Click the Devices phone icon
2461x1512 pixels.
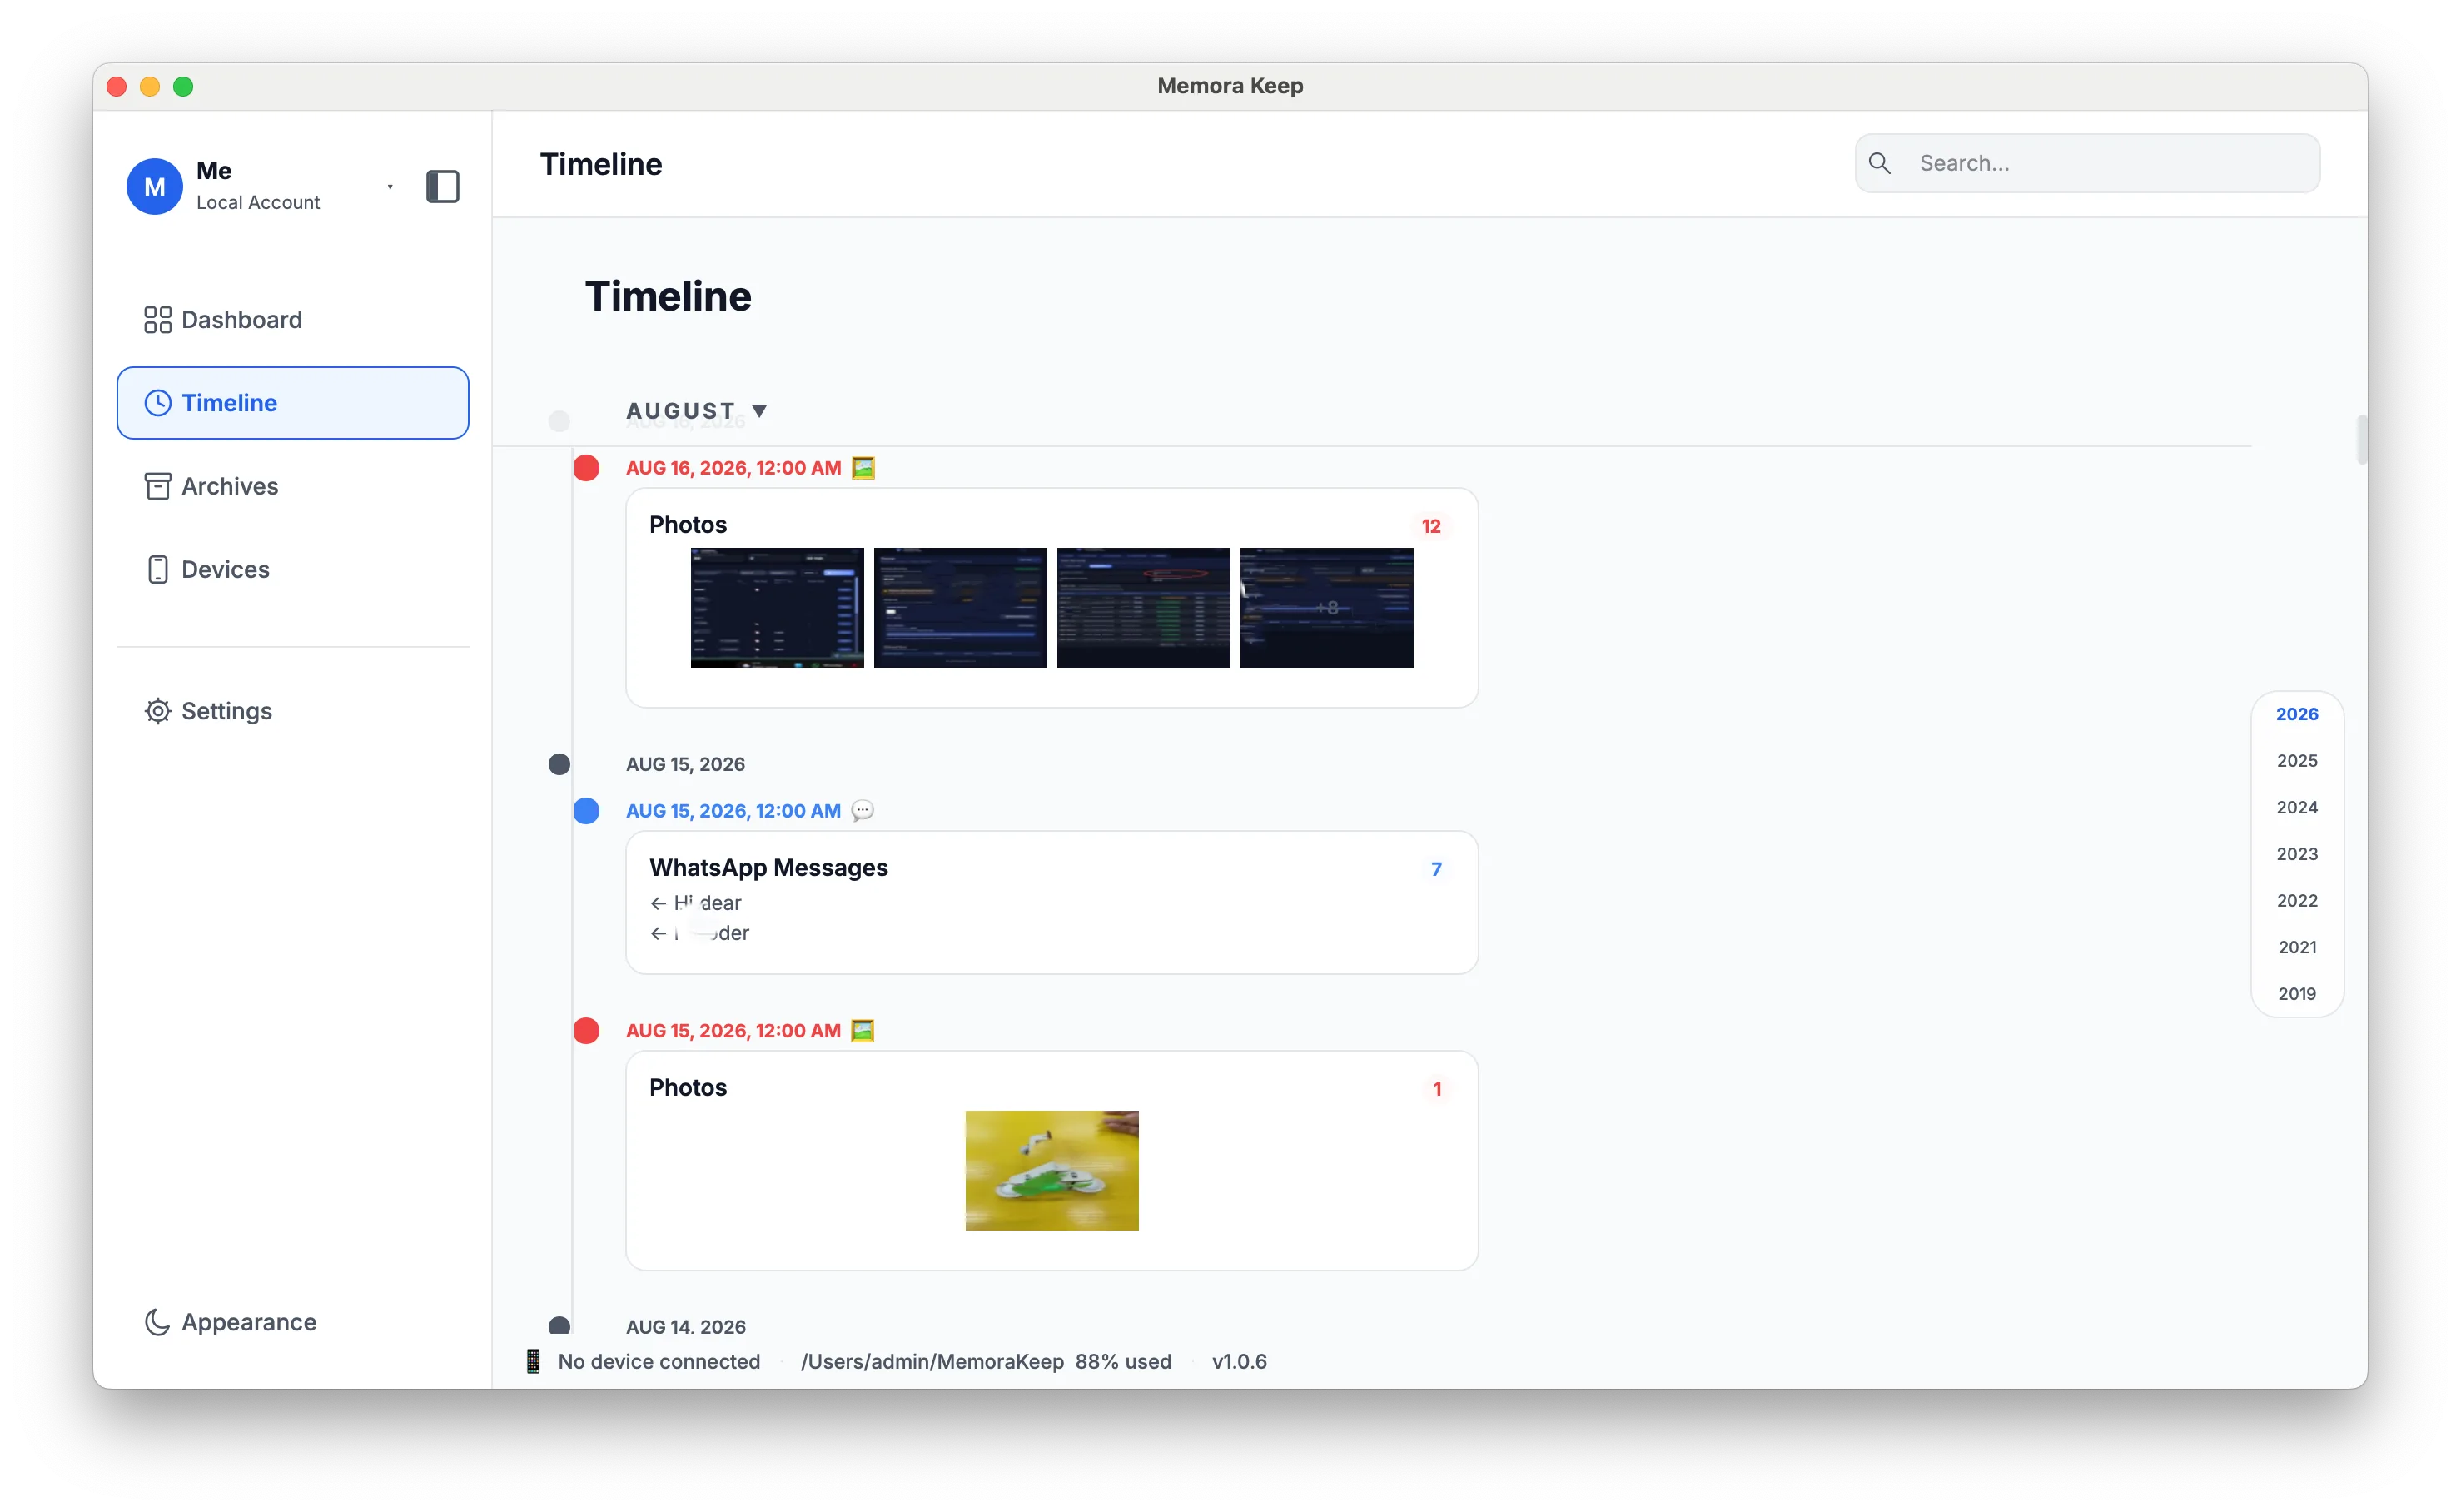pyautogui.click(x=157, y=569)
